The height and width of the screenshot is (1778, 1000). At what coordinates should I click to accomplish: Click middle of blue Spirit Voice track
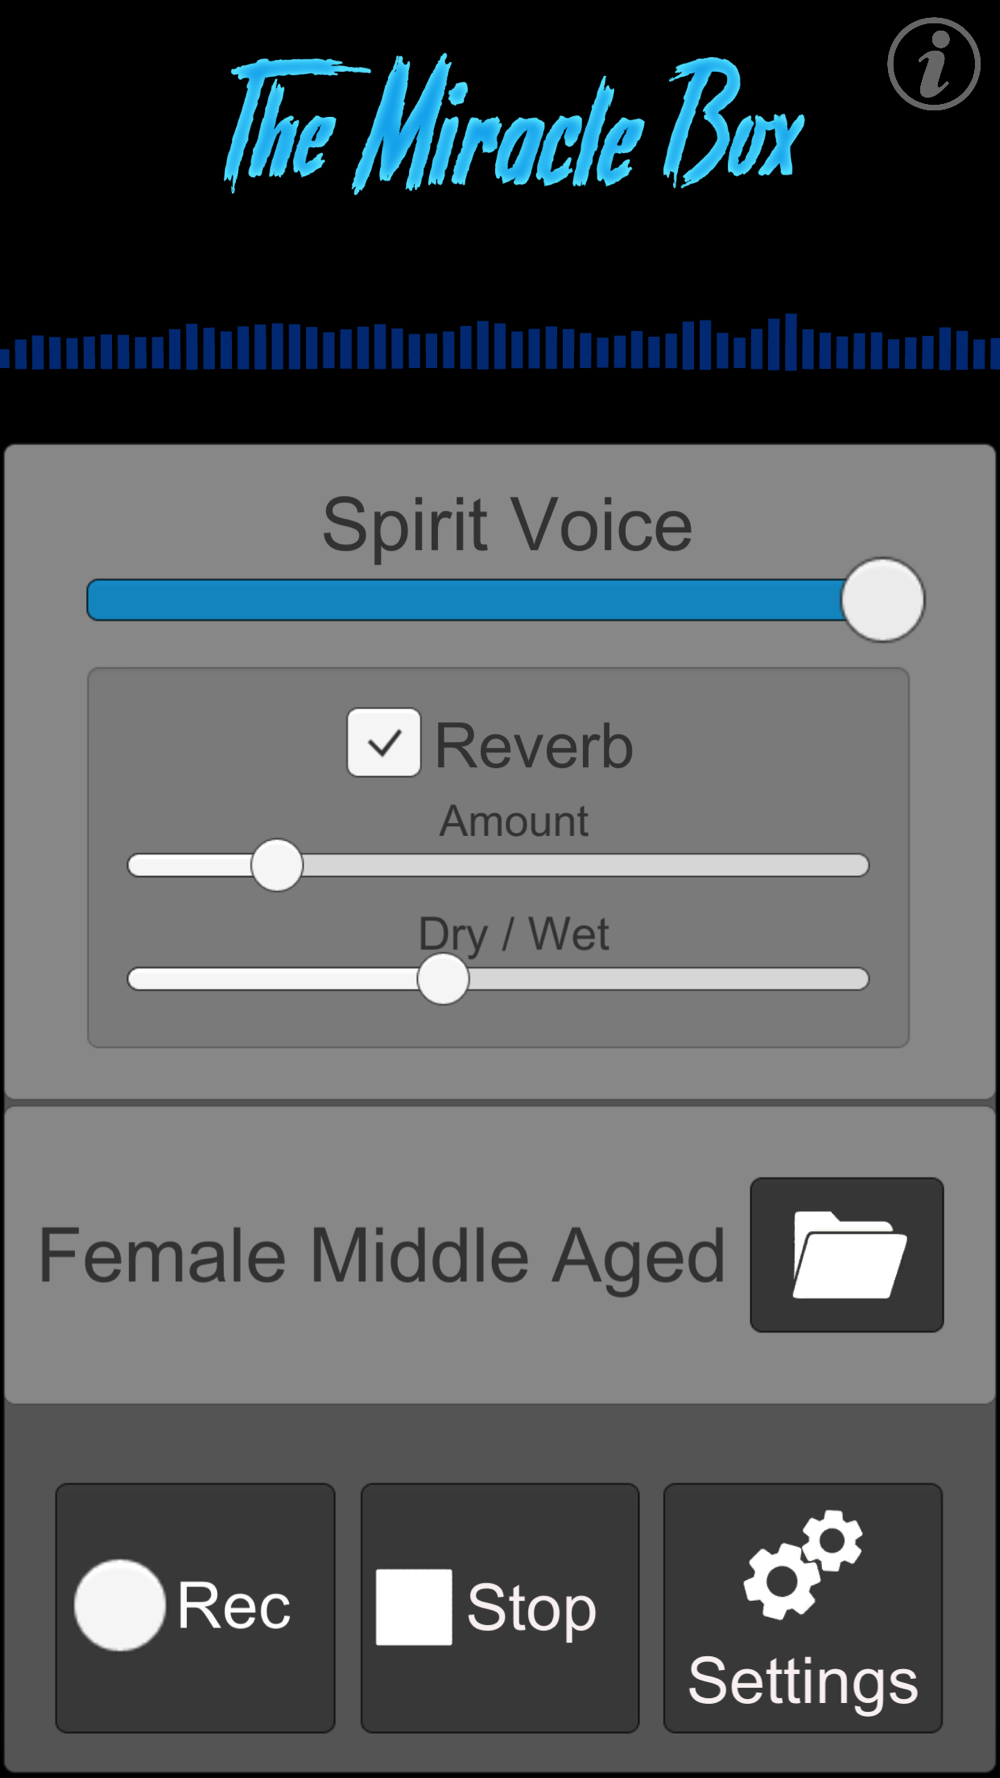tap(466, 600)
